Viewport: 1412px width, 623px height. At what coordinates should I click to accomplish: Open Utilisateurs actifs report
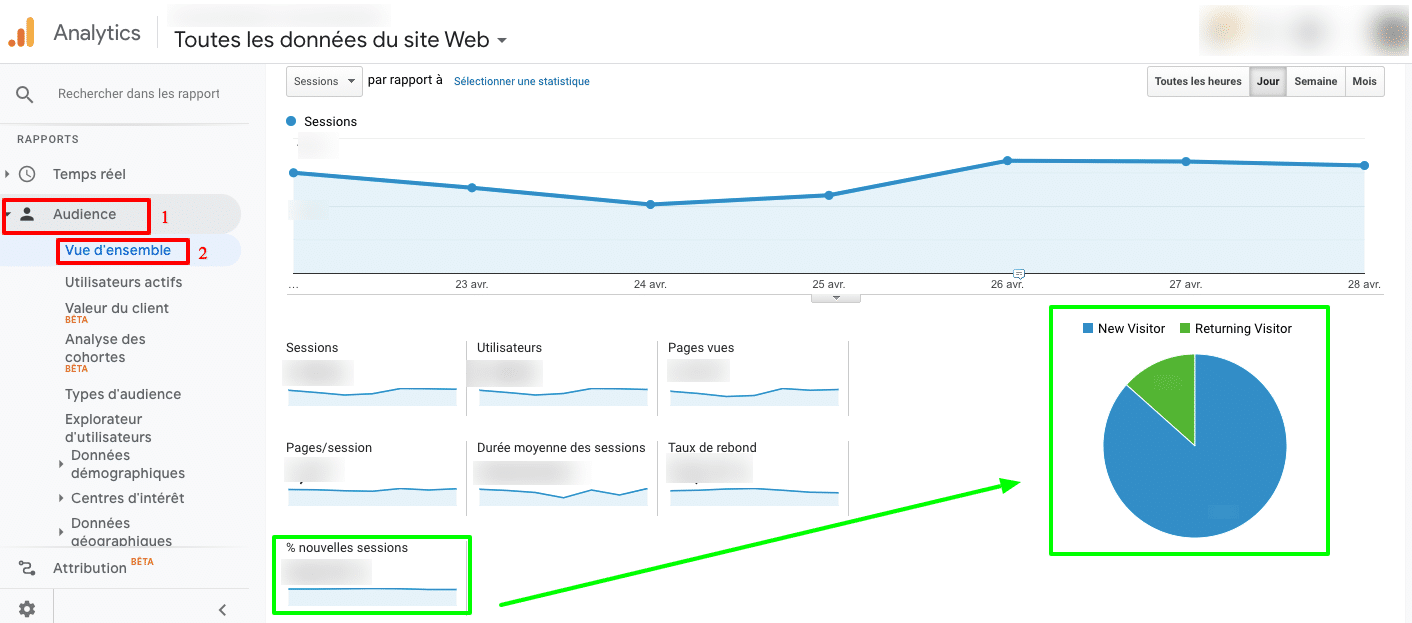(124, 282)
